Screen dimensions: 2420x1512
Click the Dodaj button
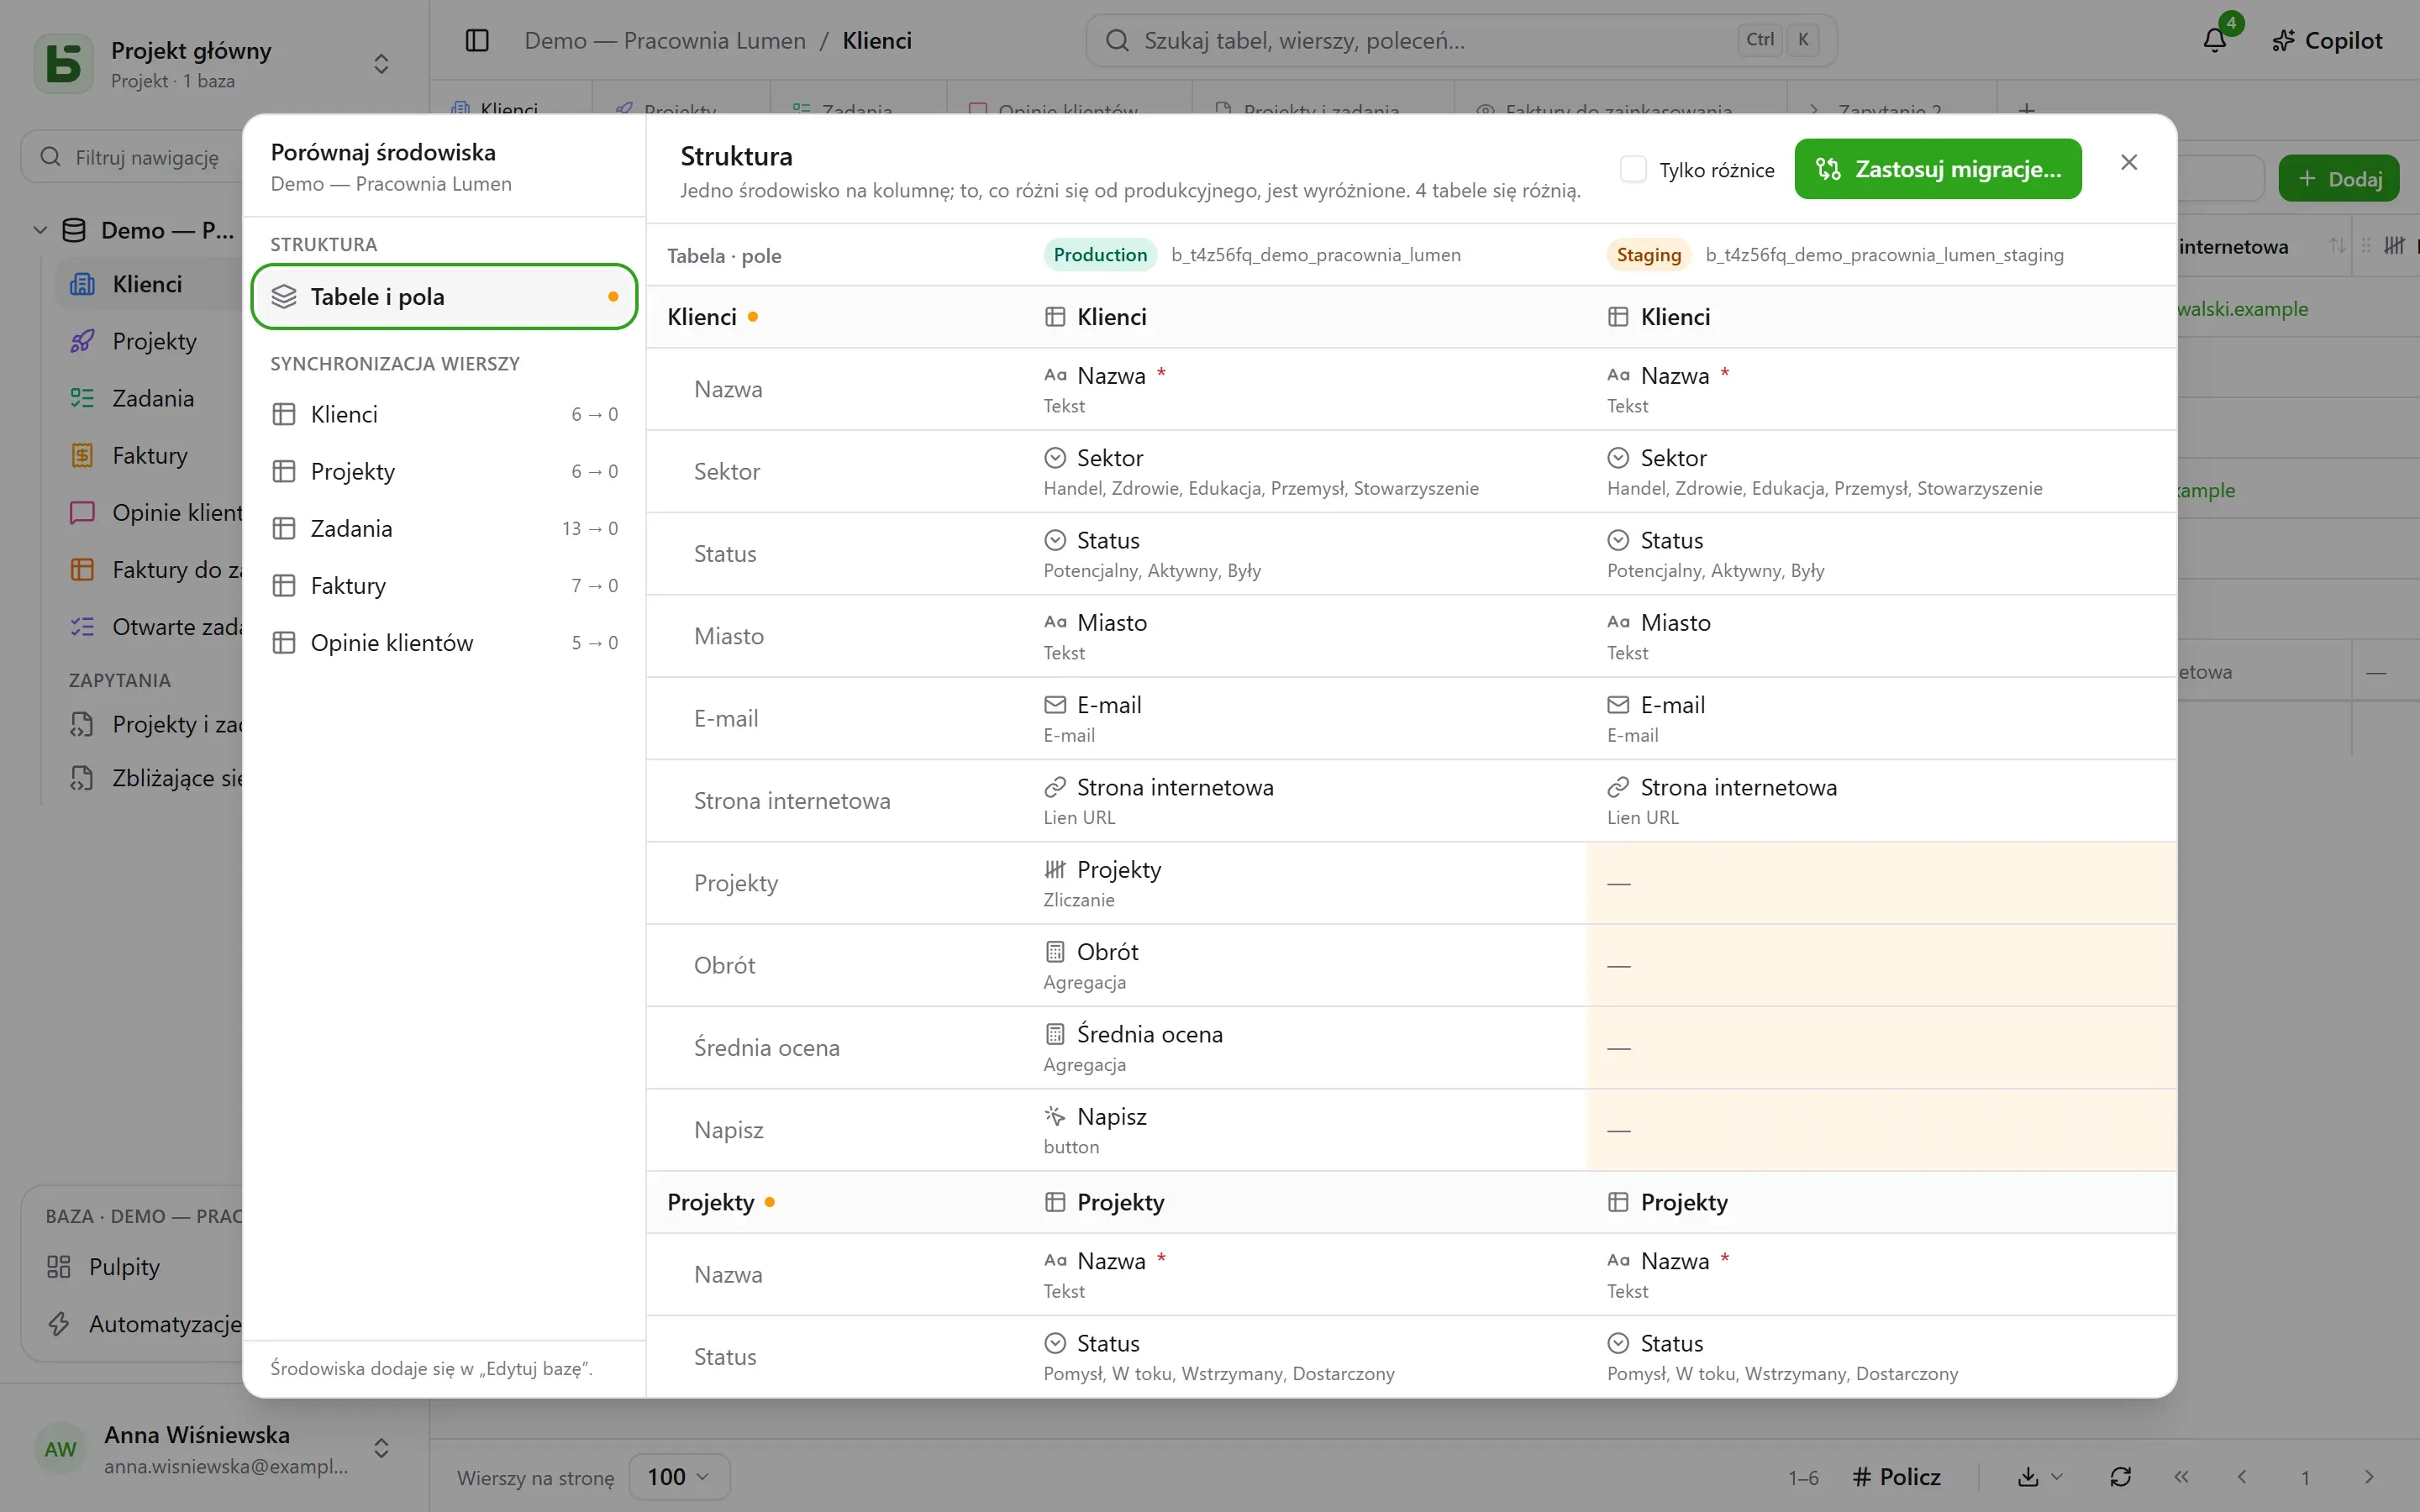2339,179
